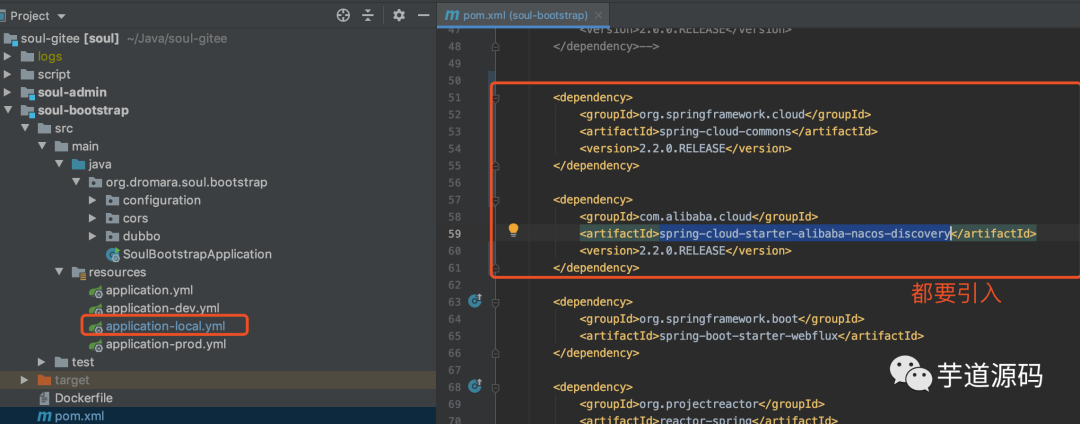Expand the configuration package

tap(93, 200)
